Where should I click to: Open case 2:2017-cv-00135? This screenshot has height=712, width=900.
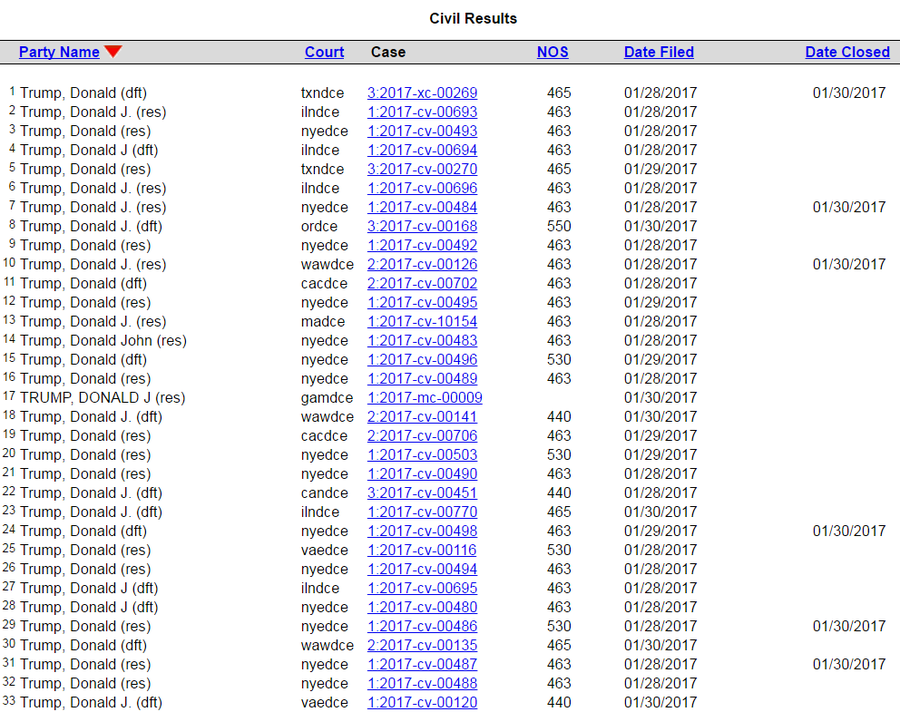(x=422, y=645)
